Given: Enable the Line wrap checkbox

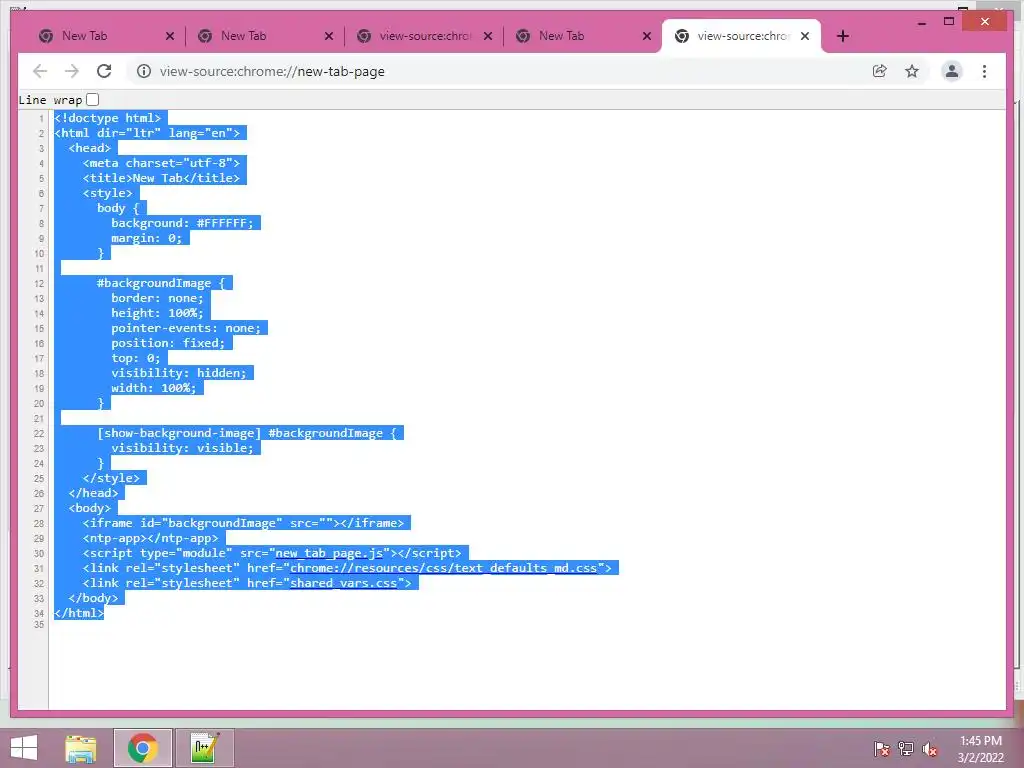Looking at the screenshot, I should (93, 99).
